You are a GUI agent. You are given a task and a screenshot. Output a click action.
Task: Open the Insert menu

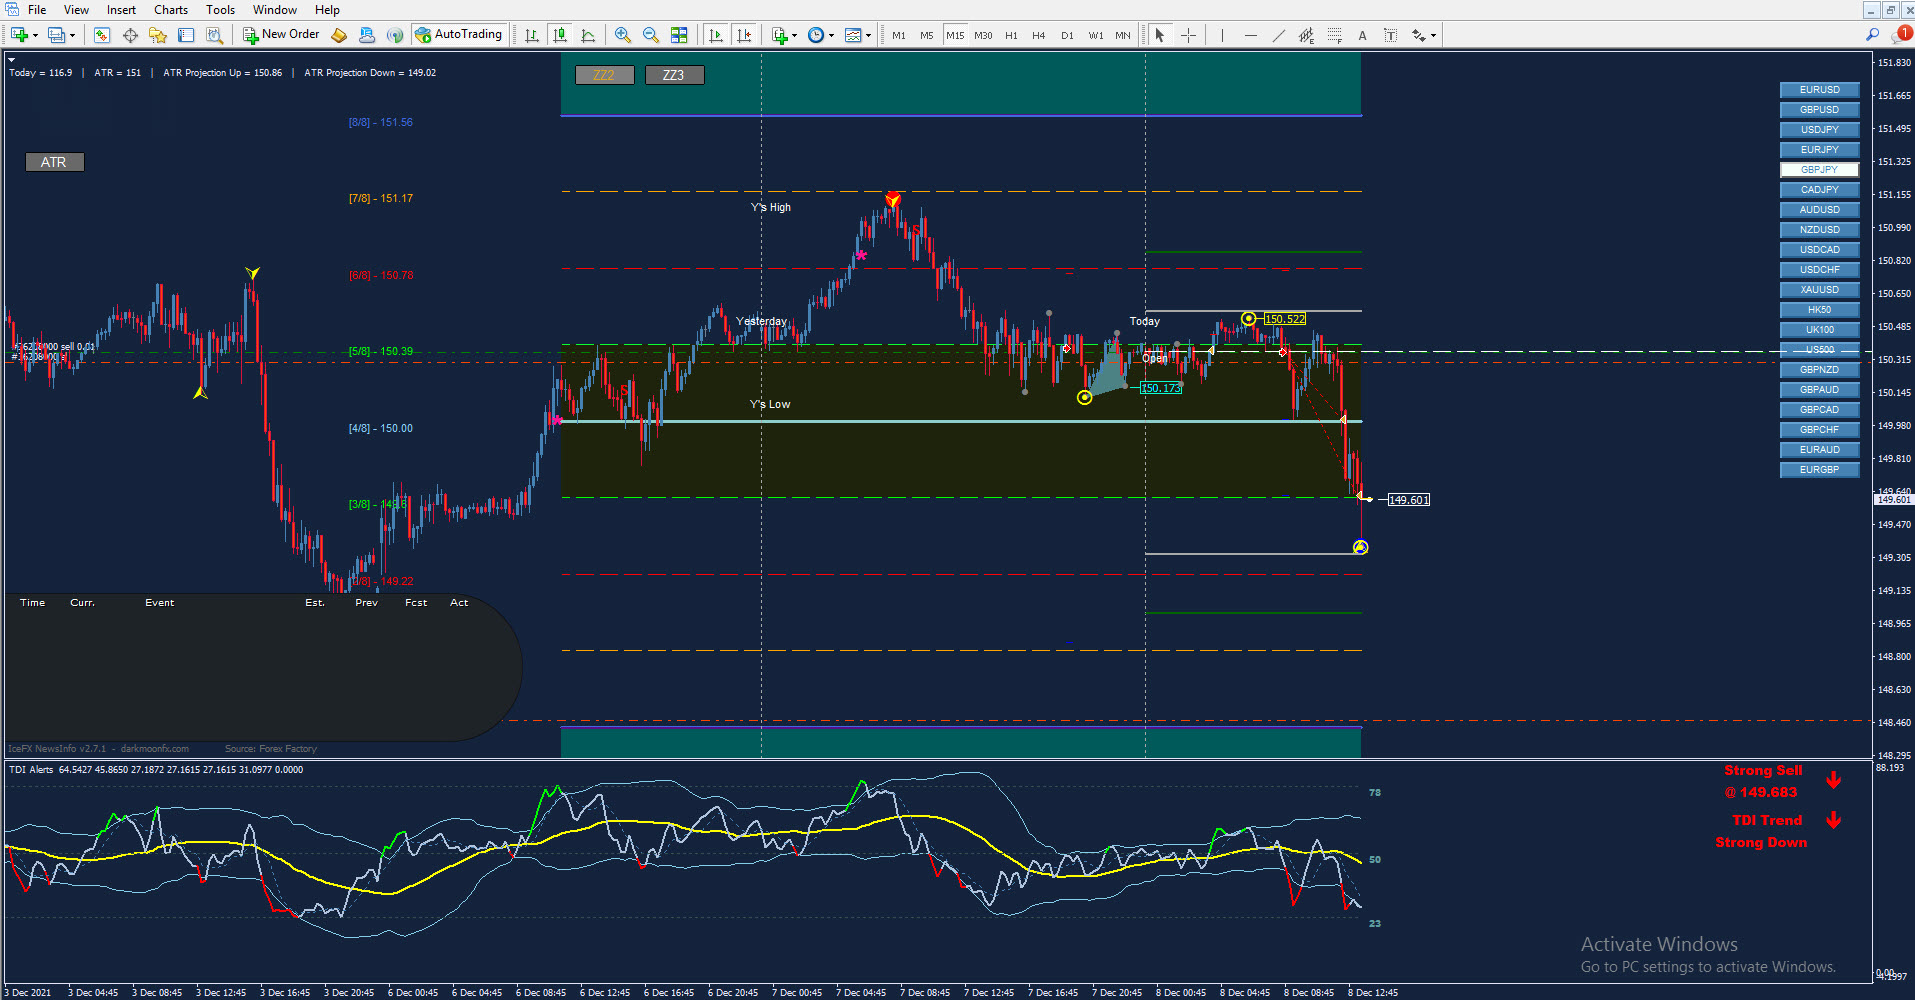pos(121,10)
